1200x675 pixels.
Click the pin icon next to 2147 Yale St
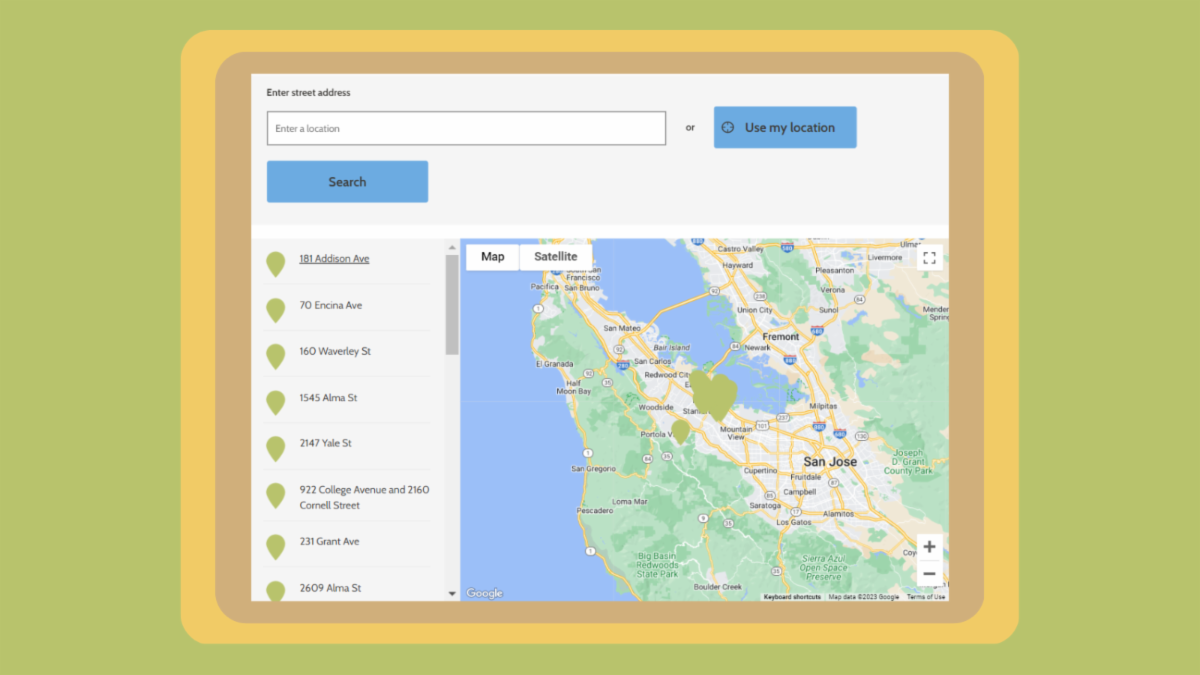click(275, 448)
